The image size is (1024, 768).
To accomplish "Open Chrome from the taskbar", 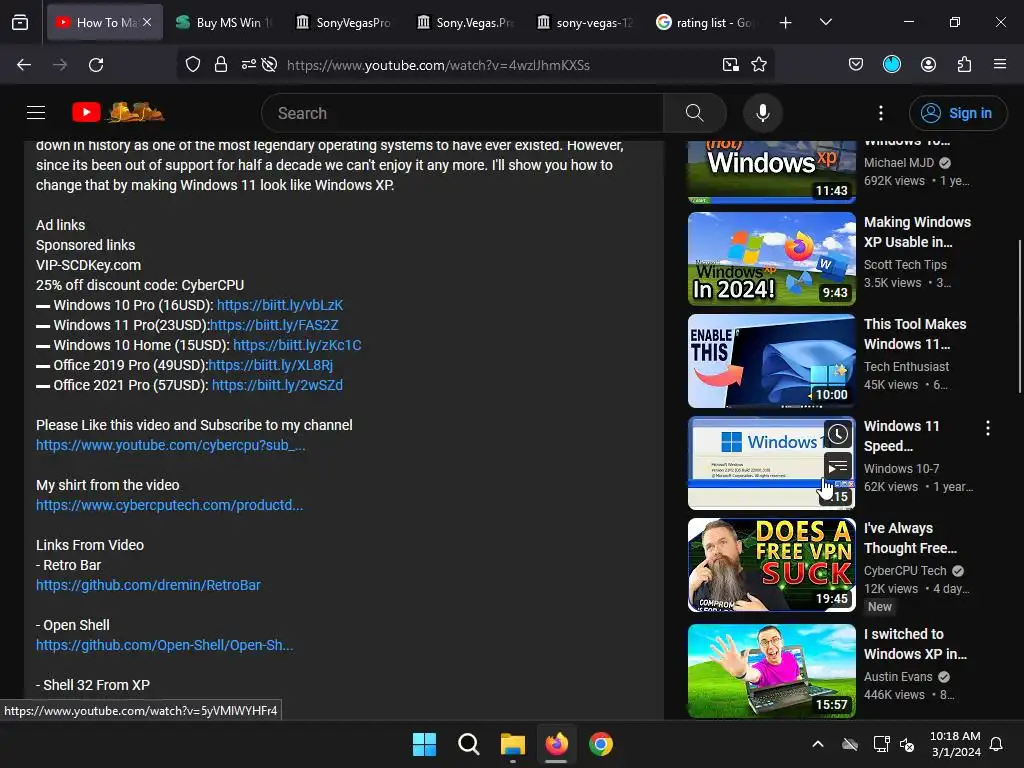I will coord(601,744).
